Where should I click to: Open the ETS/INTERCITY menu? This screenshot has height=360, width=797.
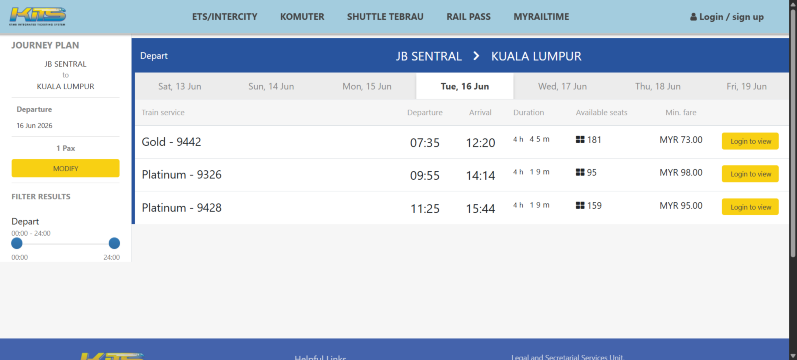[x=225, y=17]
